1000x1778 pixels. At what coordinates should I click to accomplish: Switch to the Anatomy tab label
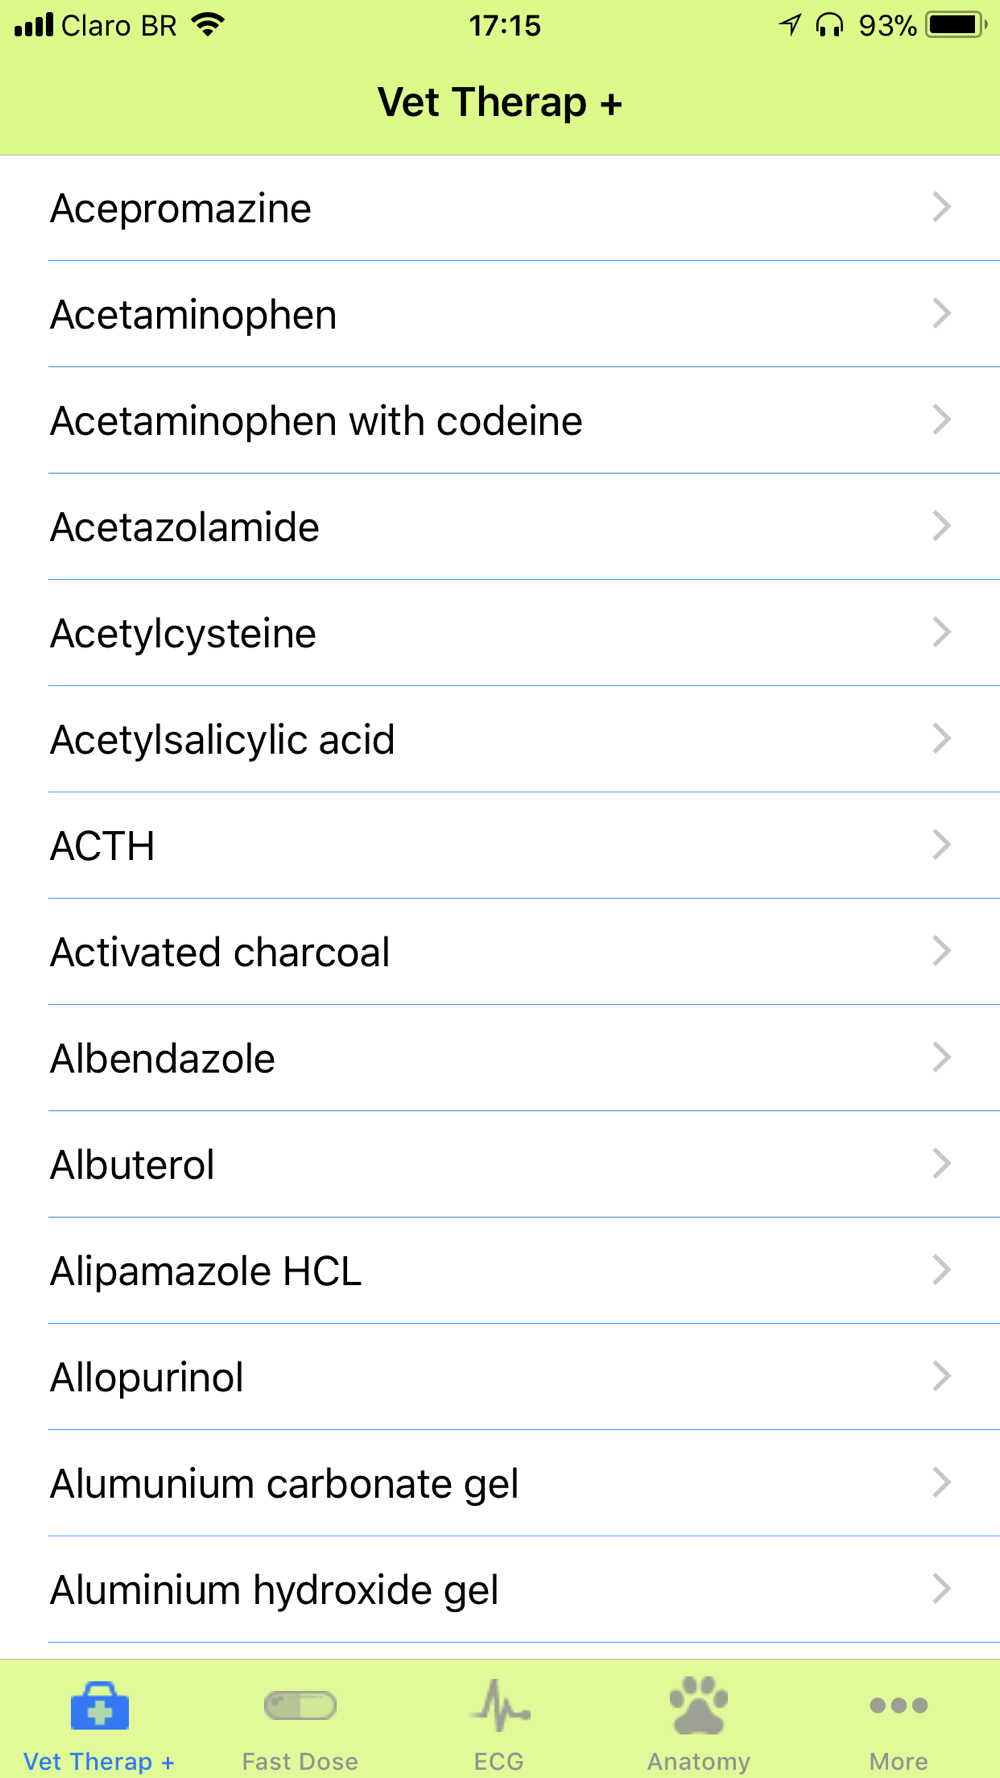tap(699, 1761)
